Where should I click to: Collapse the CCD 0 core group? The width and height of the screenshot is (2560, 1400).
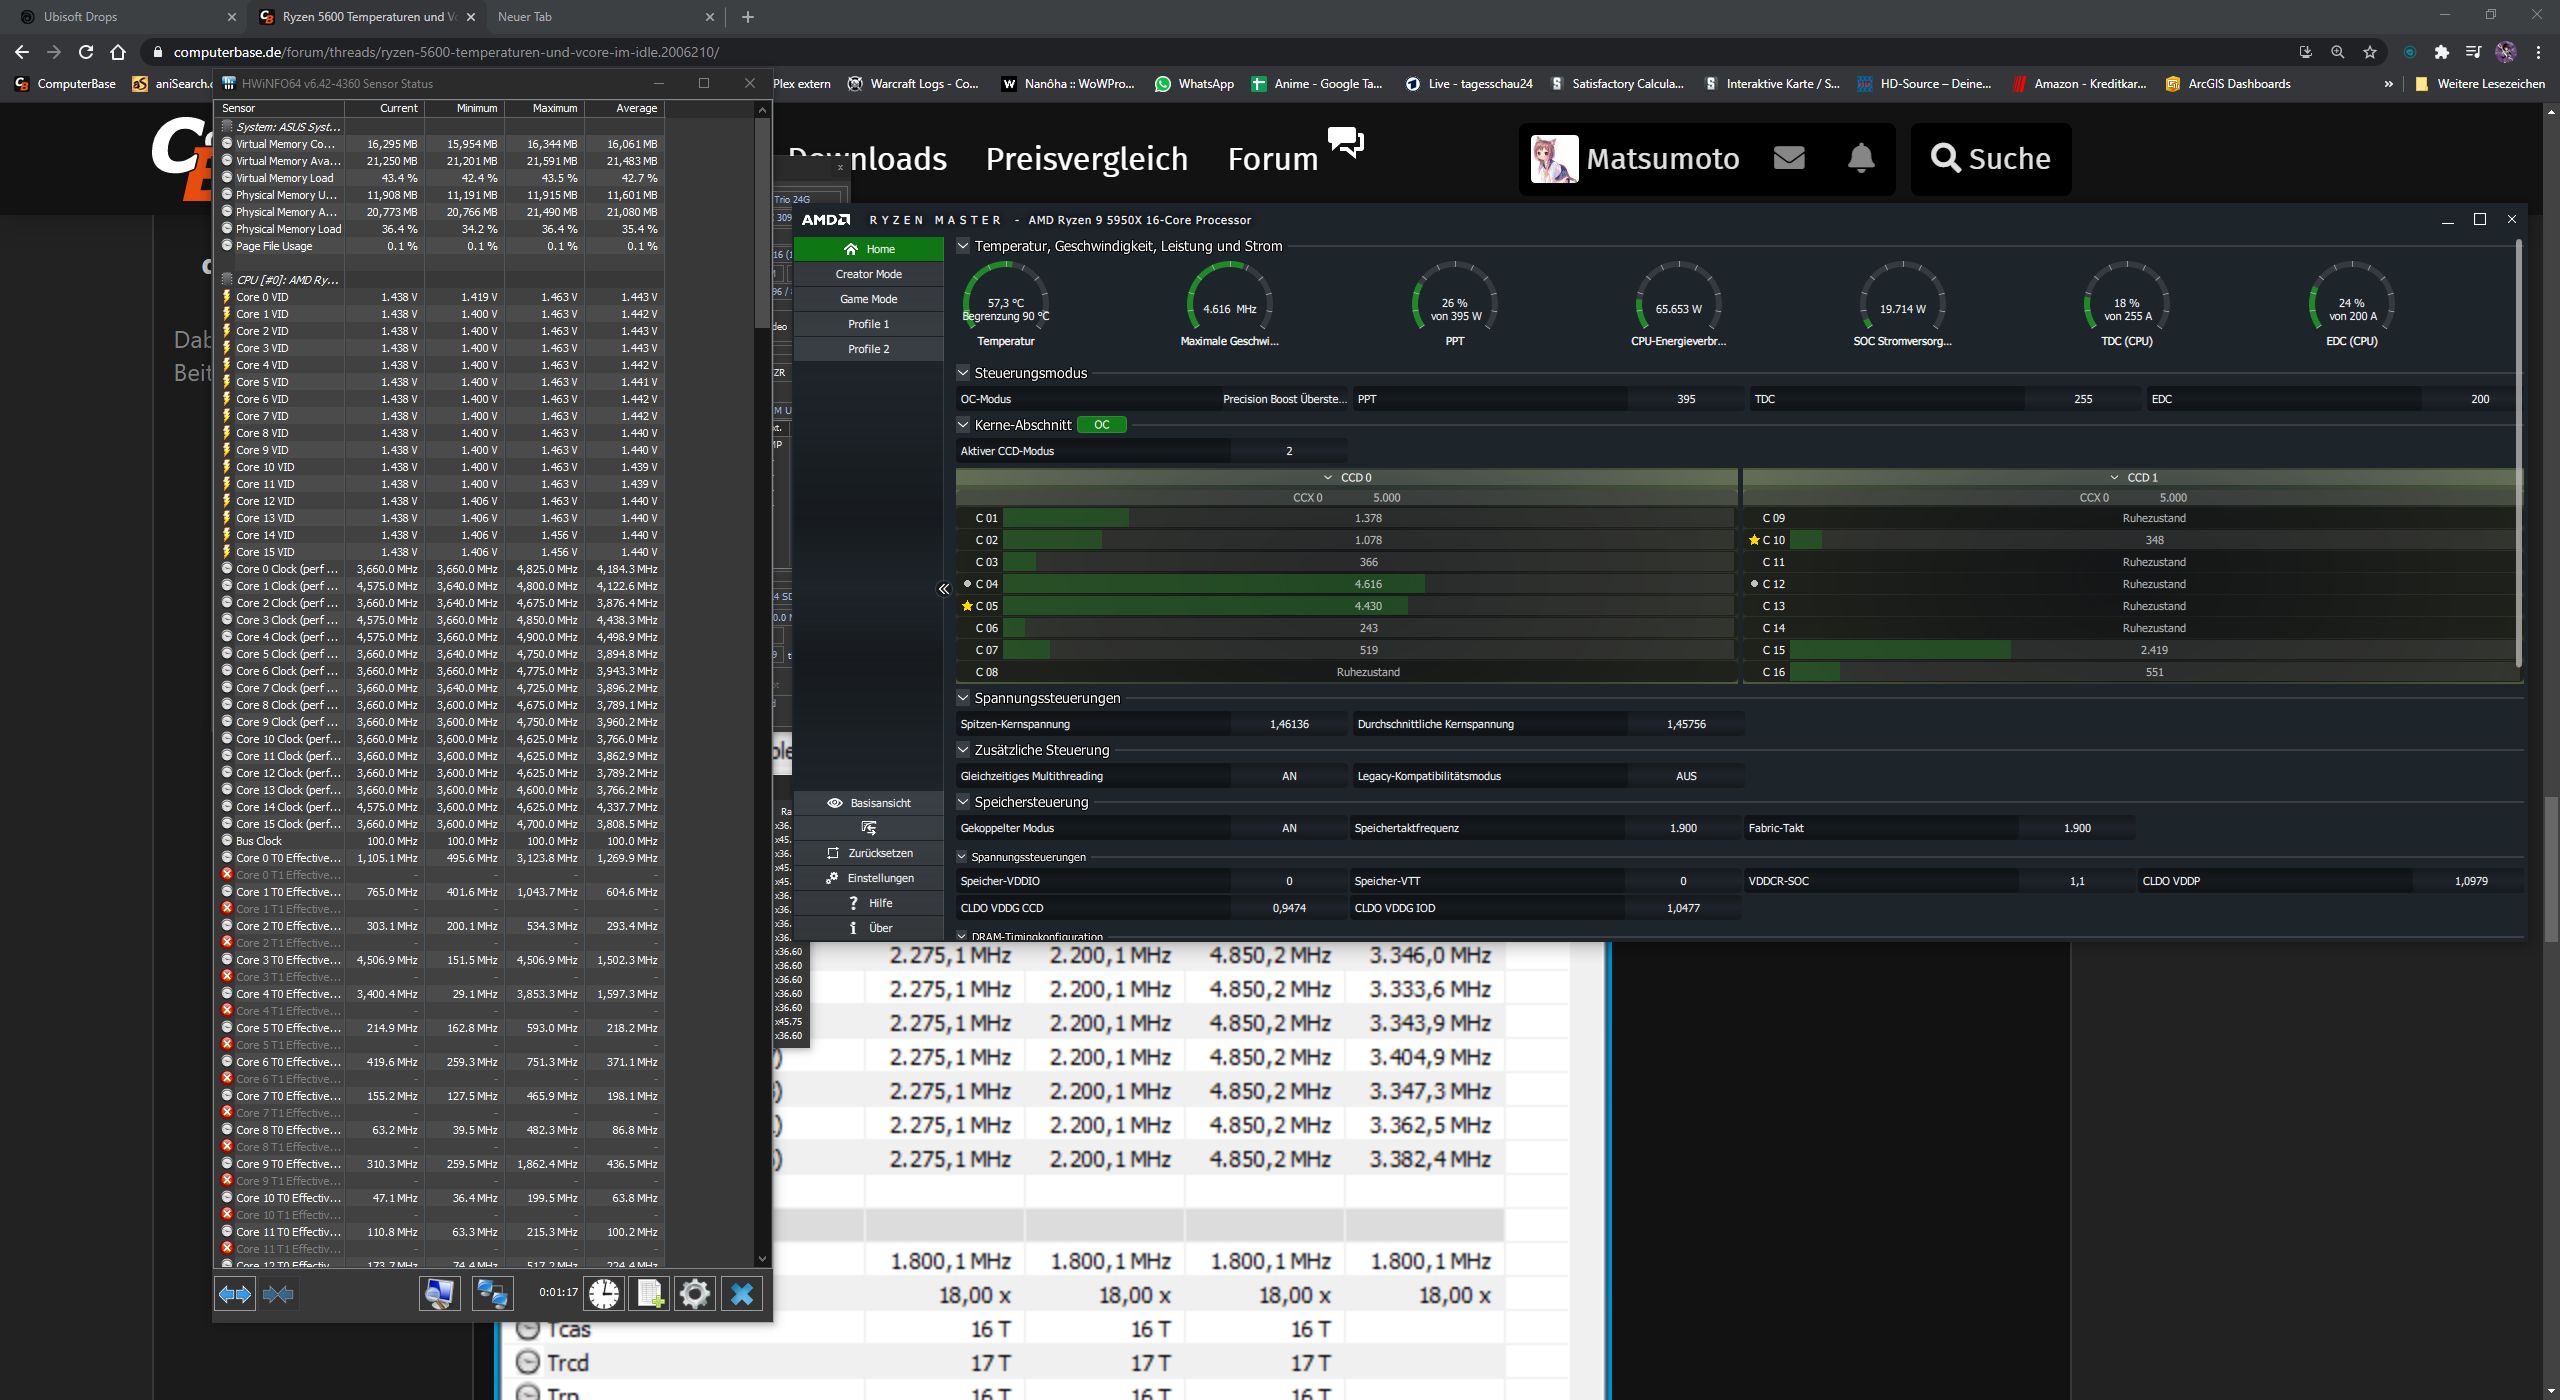pos(1328,478)
